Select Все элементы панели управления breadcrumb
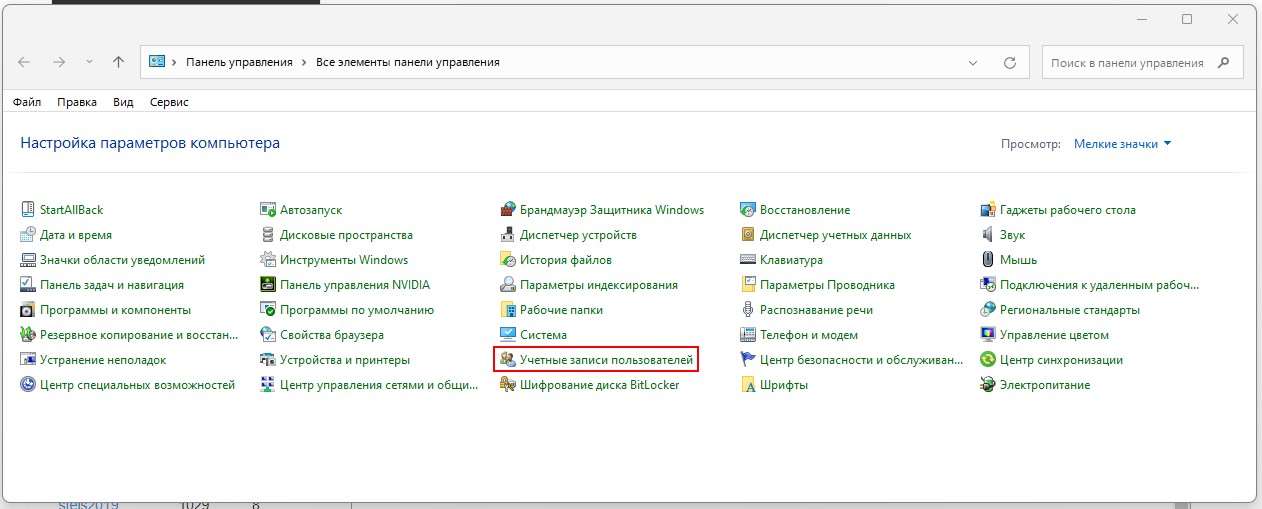Viewport: 1262px width, 509px height. [407, 62]
